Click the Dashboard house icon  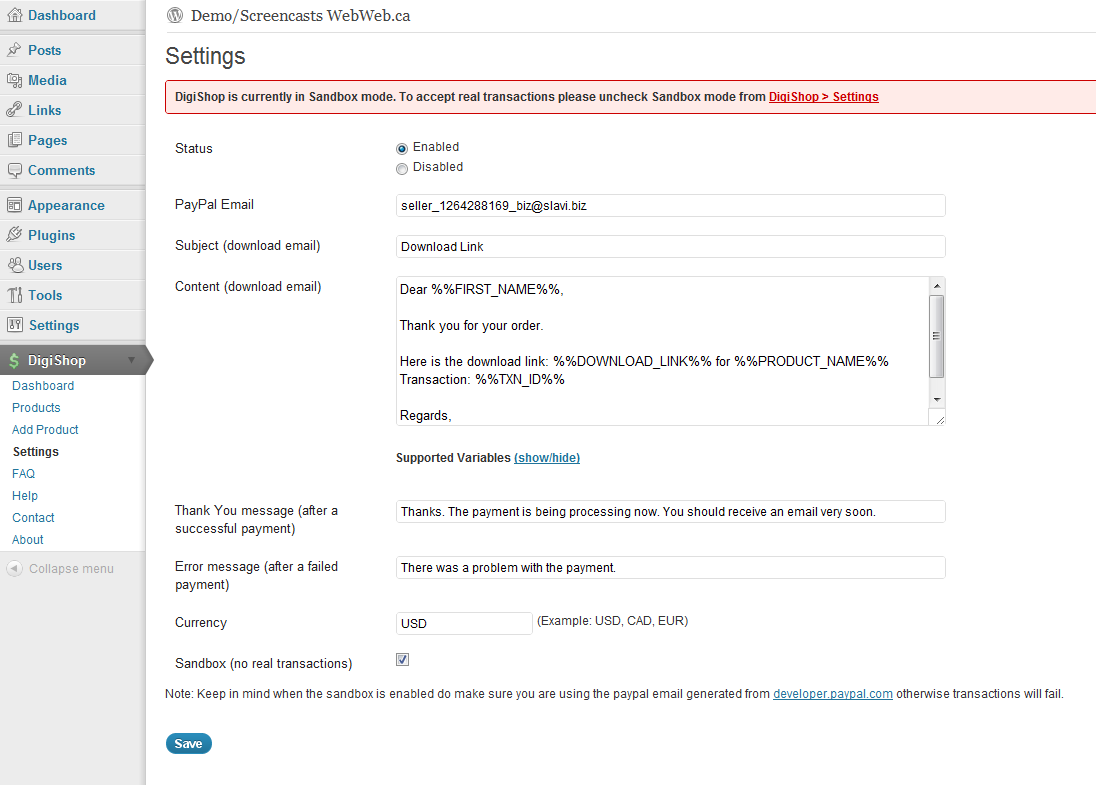(15, 15)
